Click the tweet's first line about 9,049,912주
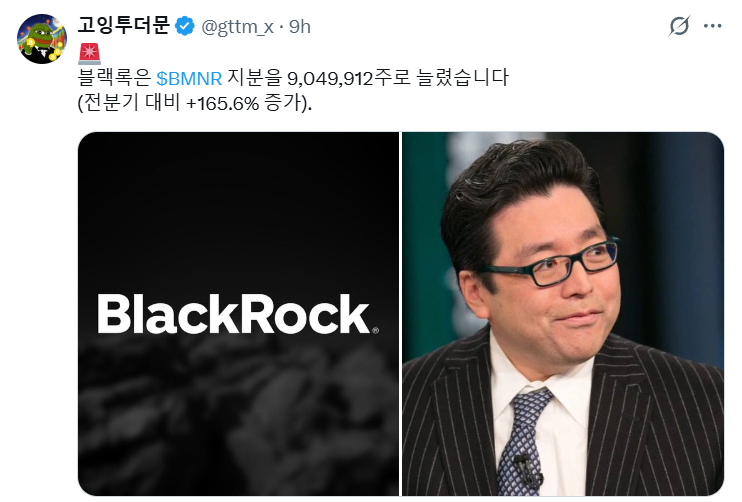Image resolution: width=742 pixels, height=502 pixels. coord(293,78)
